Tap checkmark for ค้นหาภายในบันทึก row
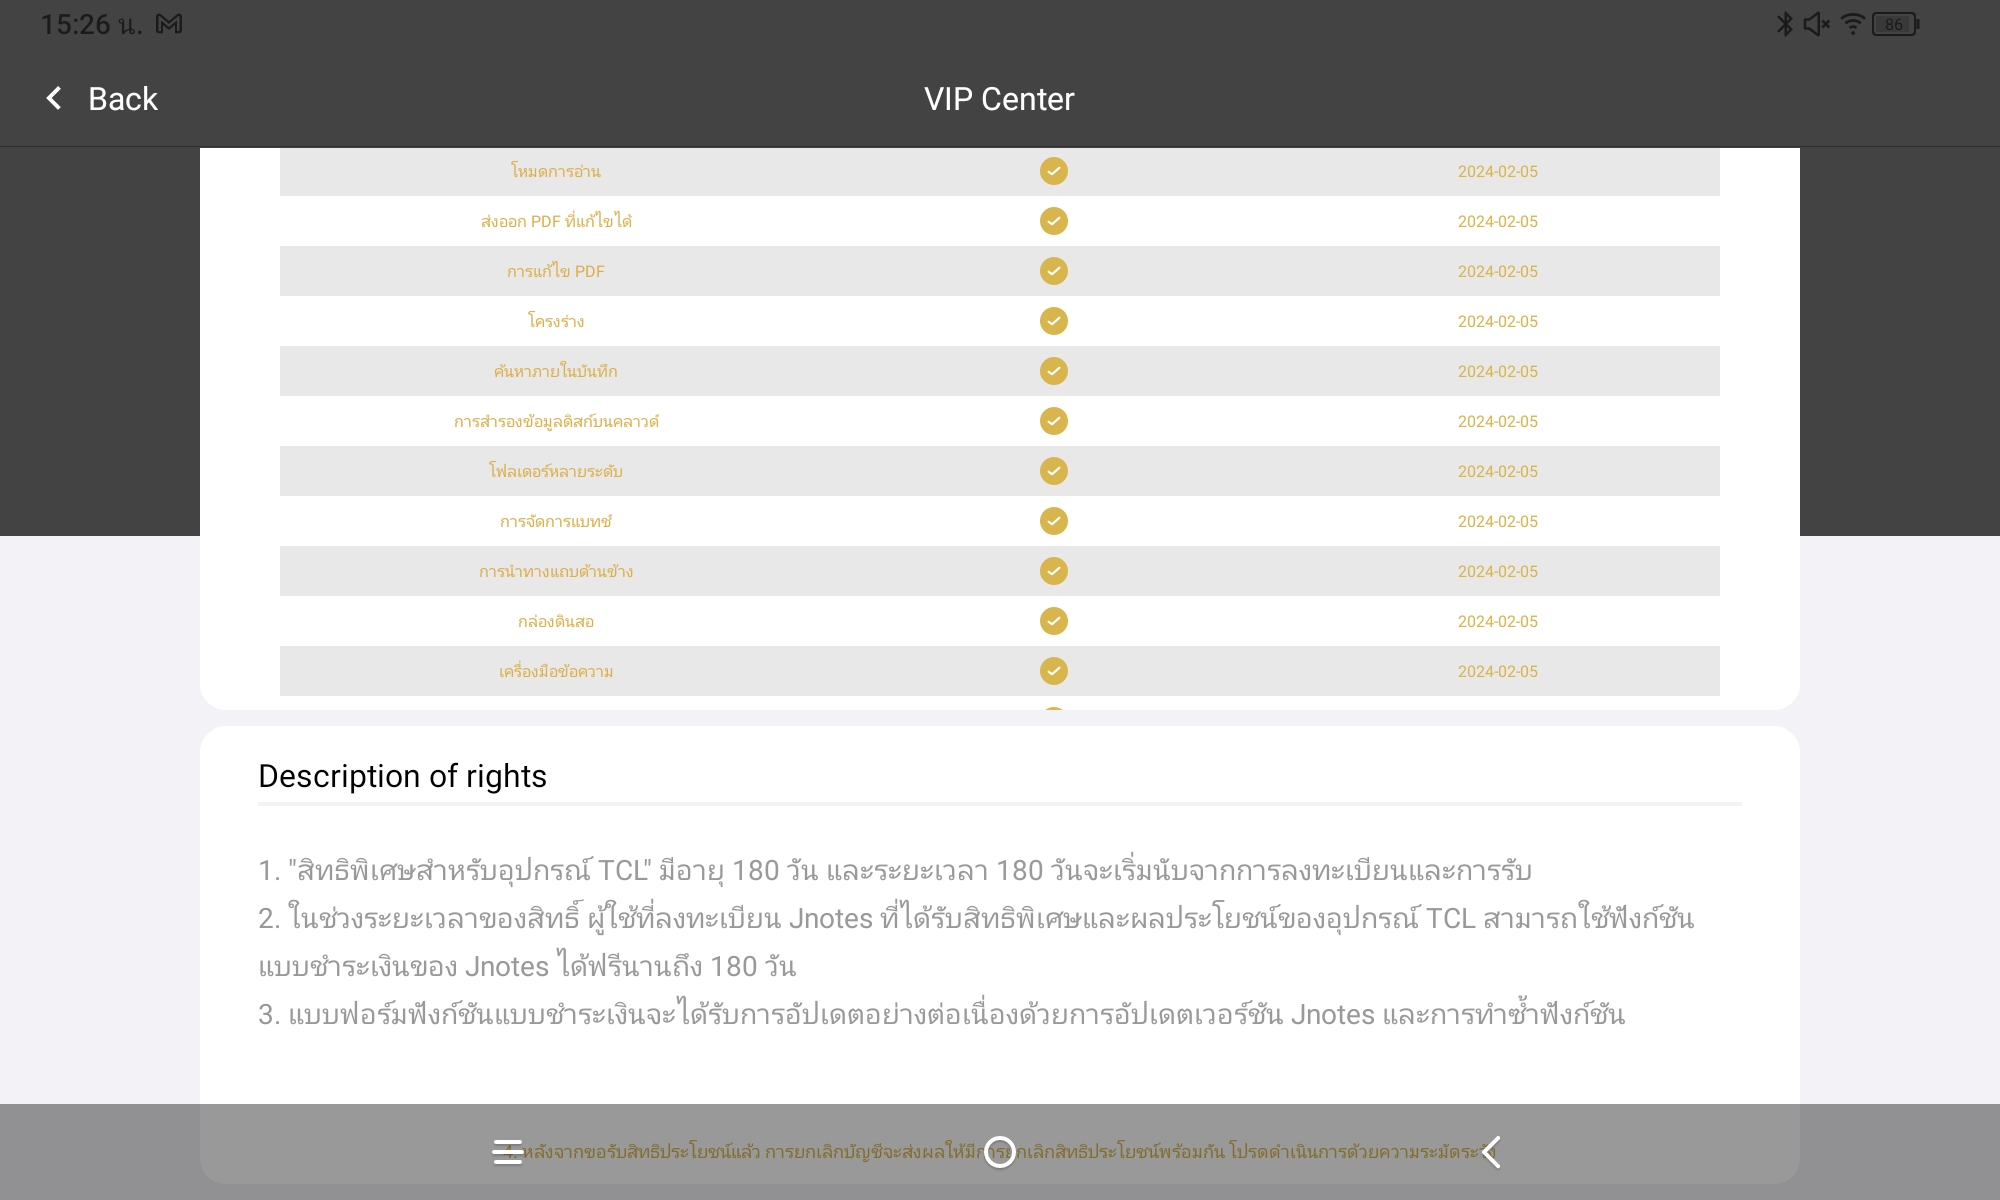The height and width of the screenshot is (1200, 2000). pos(1054,371)
